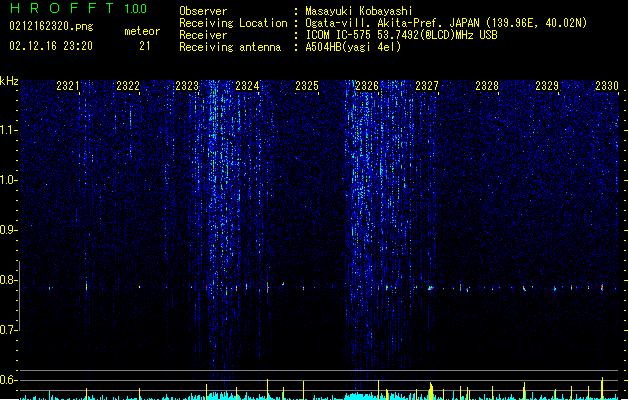Select the filename 0212162320.png
Image resolution: width=629 pixels, height=400 pixels.
tap(51, 26)
